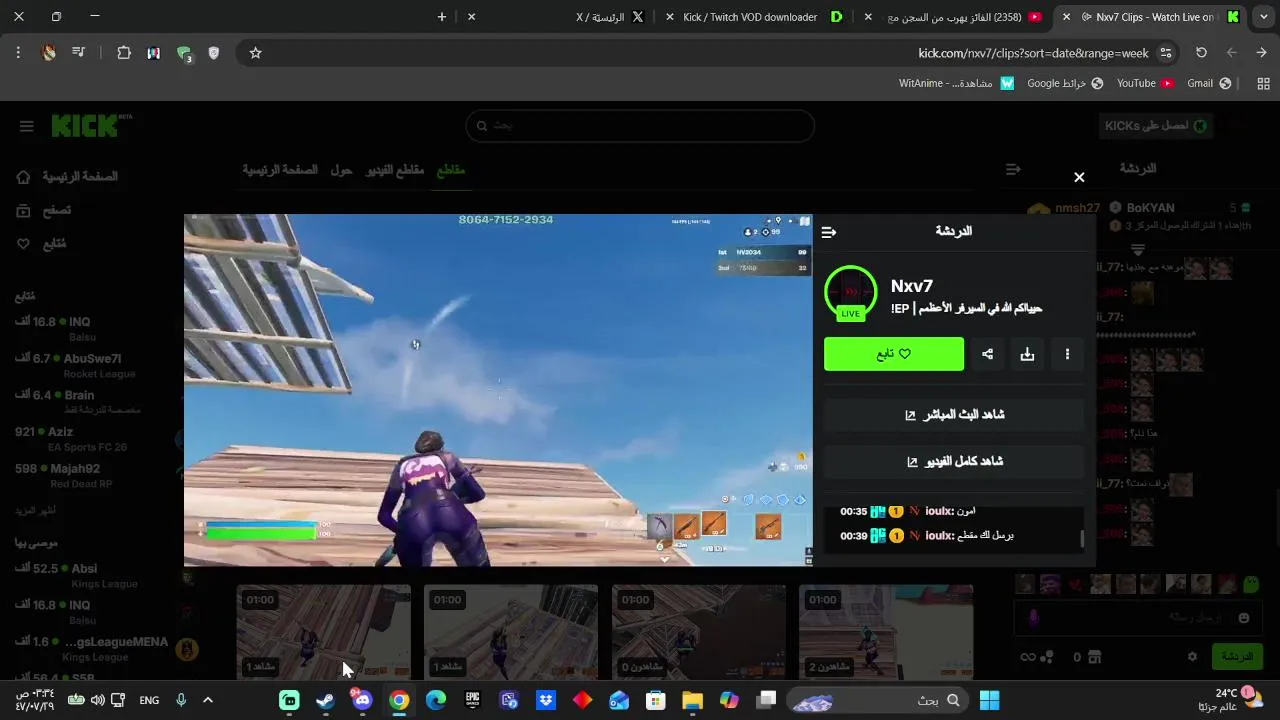Go to sidebar الصفحة الرئيسية home icon

click(x=24, y=177)
